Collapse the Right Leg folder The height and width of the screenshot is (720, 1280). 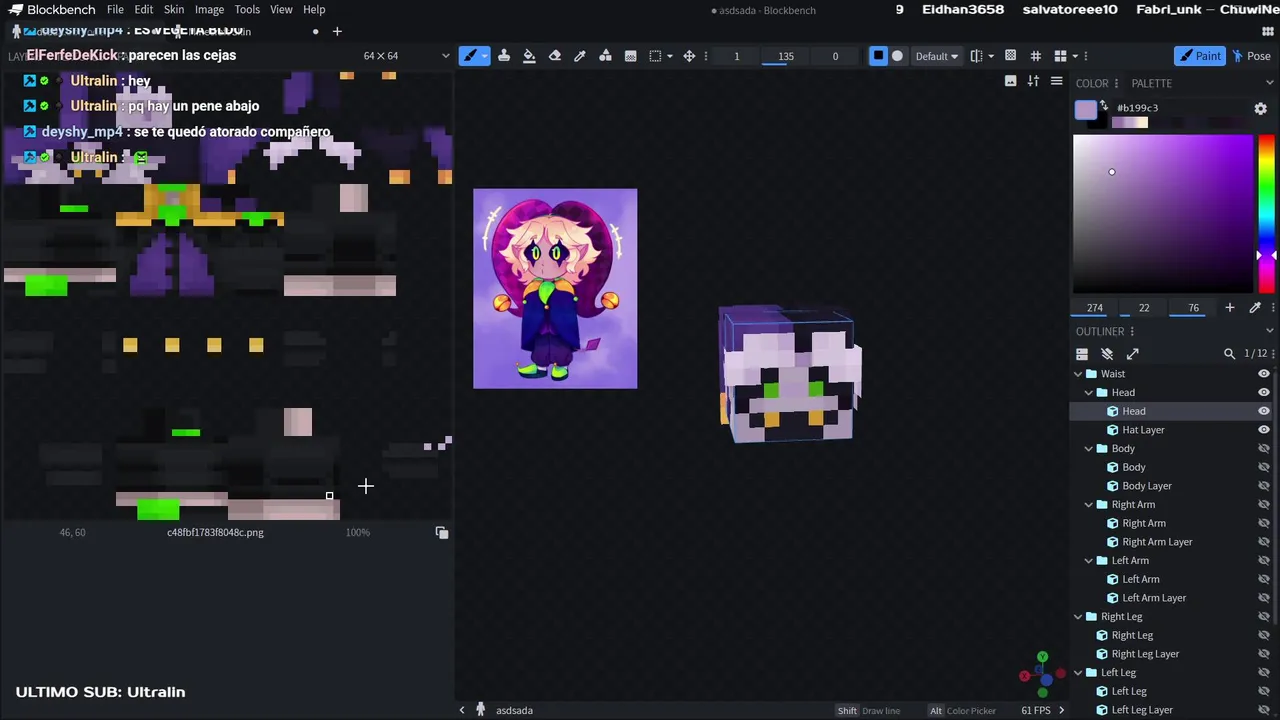point(1078,617)
